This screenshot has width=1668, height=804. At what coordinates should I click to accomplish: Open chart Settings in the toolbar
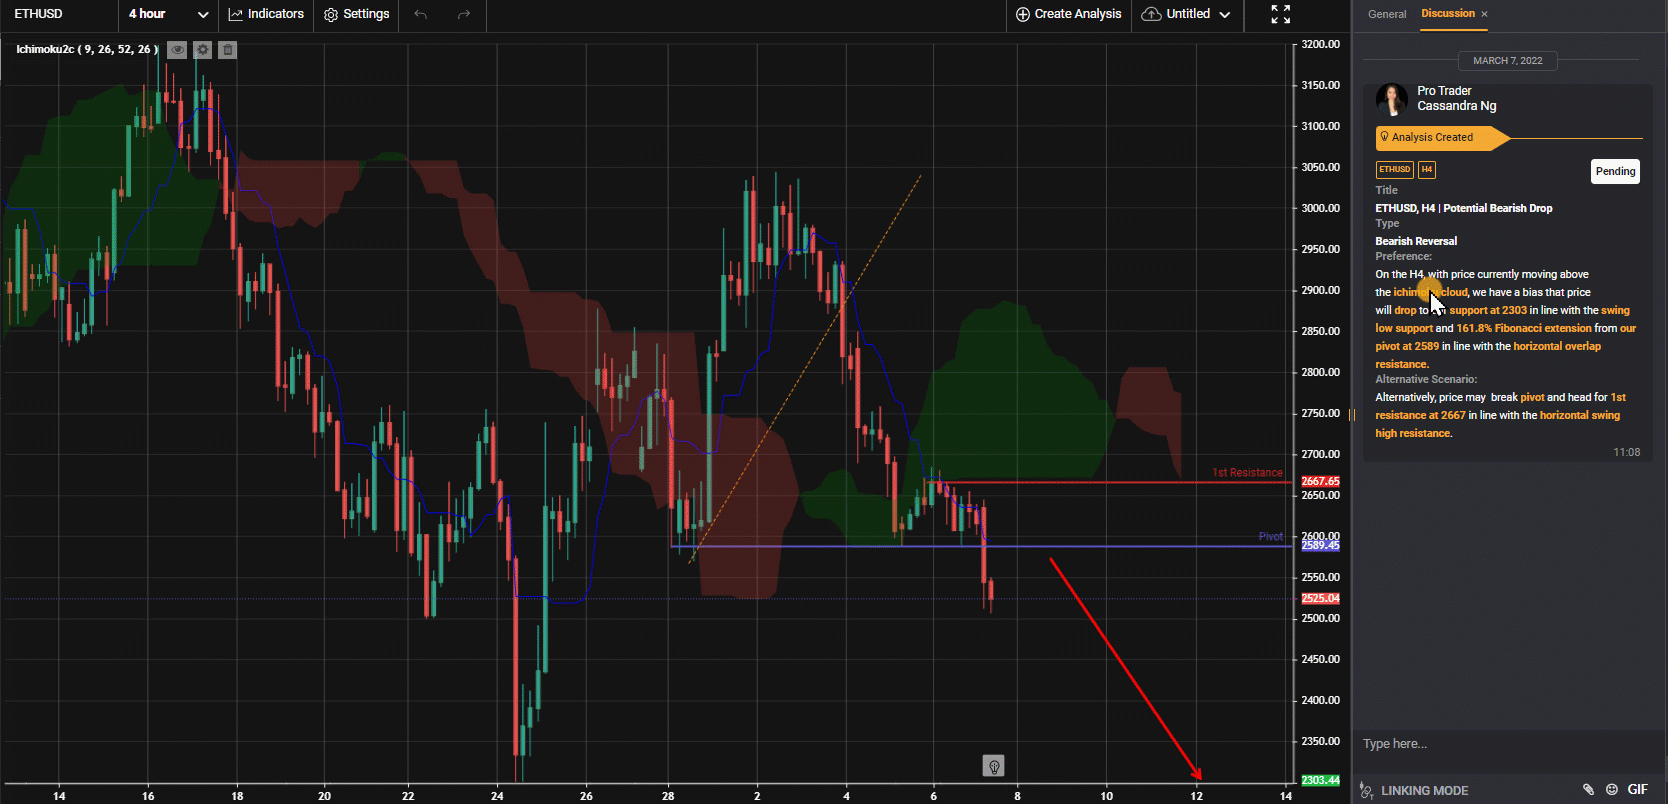click(357, 14)
